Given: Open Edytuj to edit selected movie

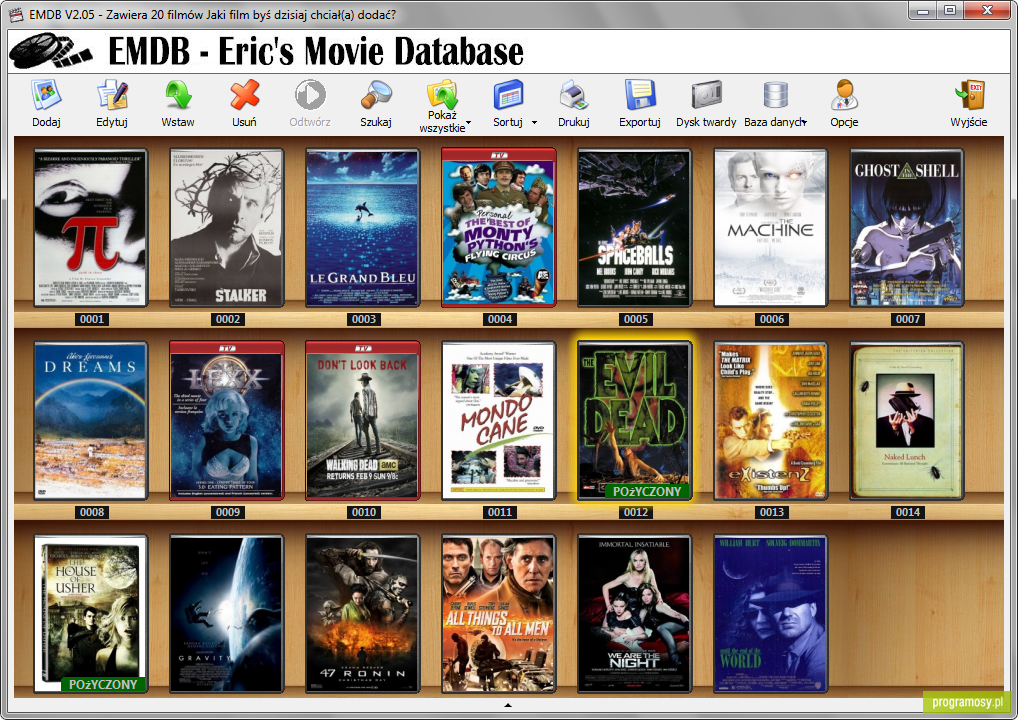Looking at the screenshot, I should 112,95.
